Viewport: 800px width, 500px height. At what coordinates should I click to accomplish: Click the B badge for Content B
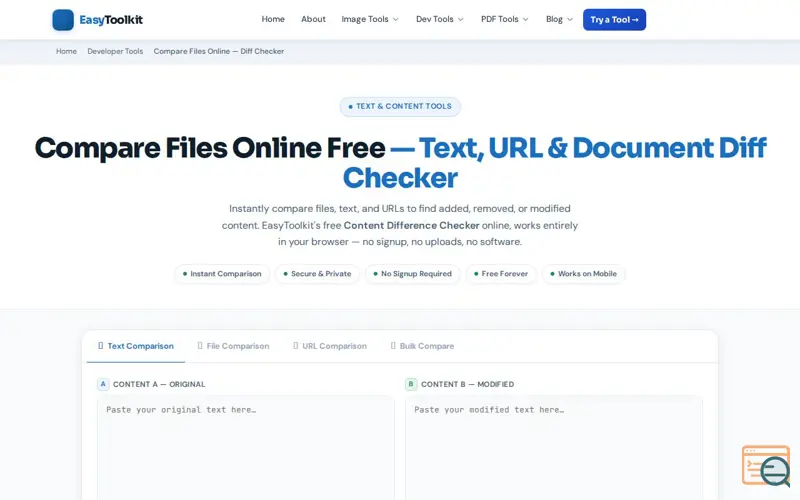[411, 384]
